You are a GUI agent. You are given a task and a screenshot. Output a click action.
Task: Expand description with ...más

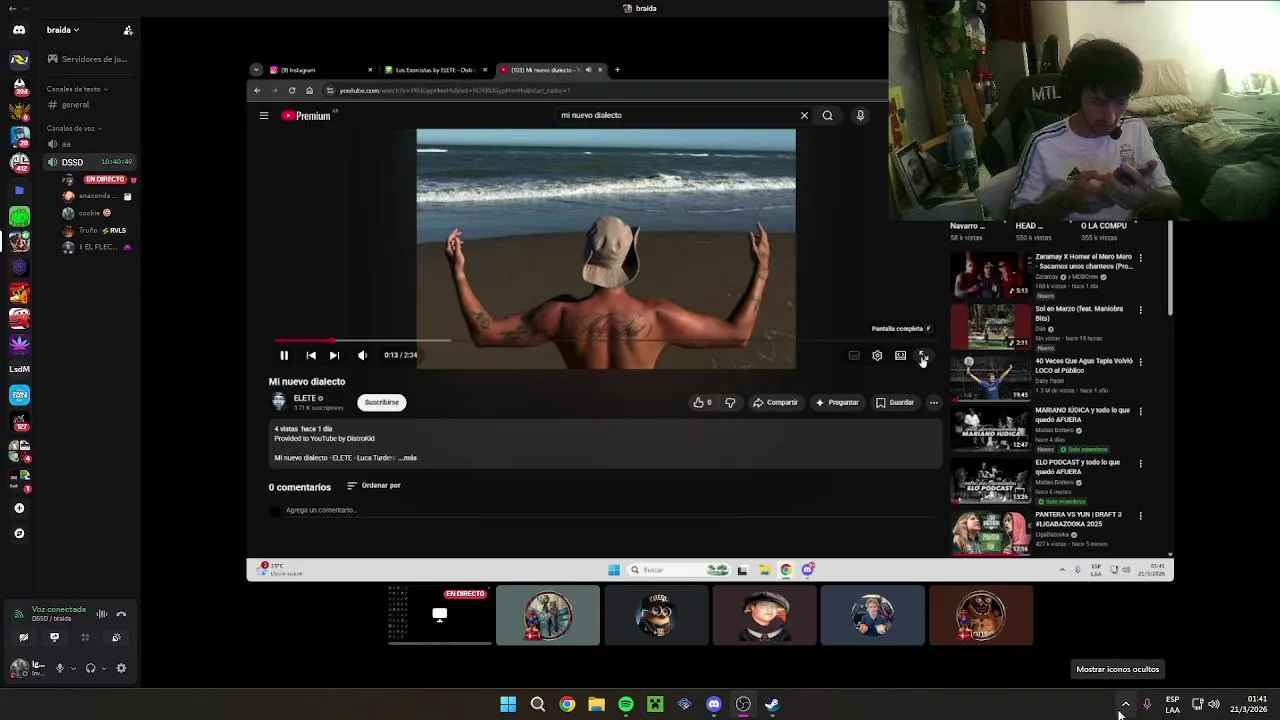[408, 458]
